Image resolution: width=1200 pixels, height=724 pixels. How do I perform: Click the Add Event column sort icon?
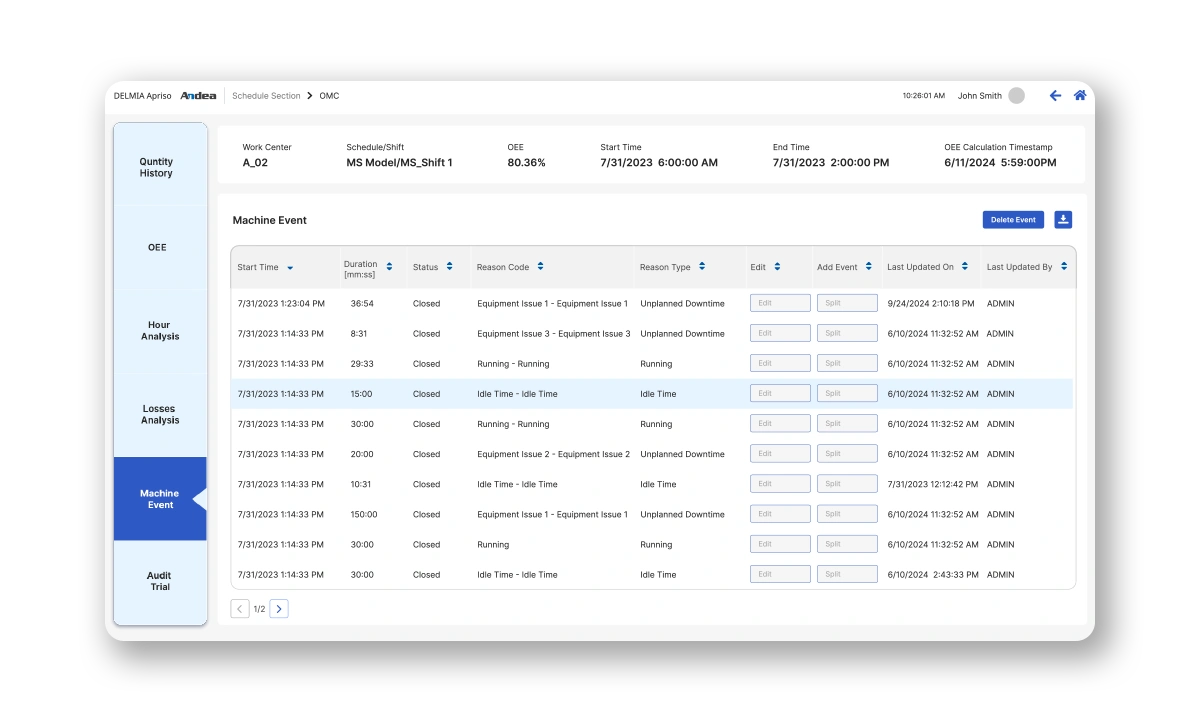pos(866,266)
